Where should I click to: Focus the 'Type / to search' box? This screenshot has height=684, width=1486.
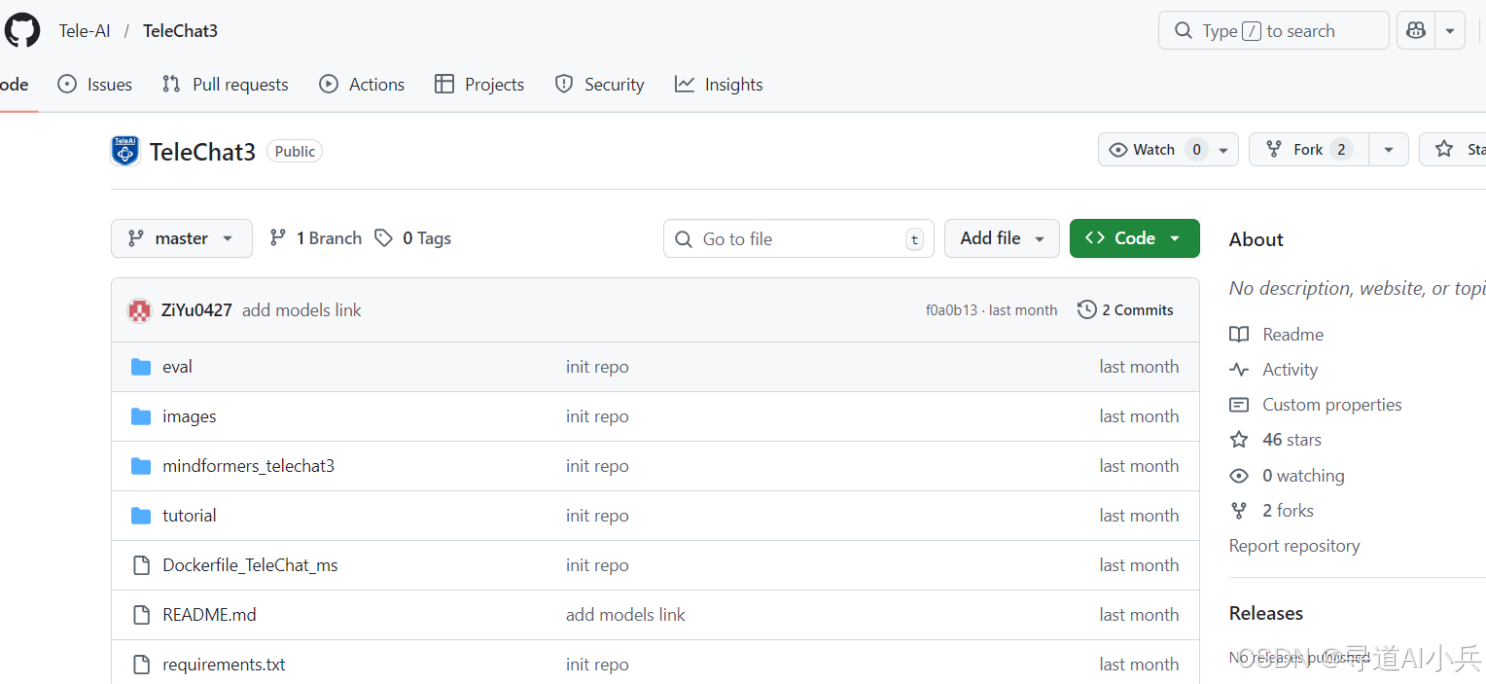click(x=1273, y=31)
